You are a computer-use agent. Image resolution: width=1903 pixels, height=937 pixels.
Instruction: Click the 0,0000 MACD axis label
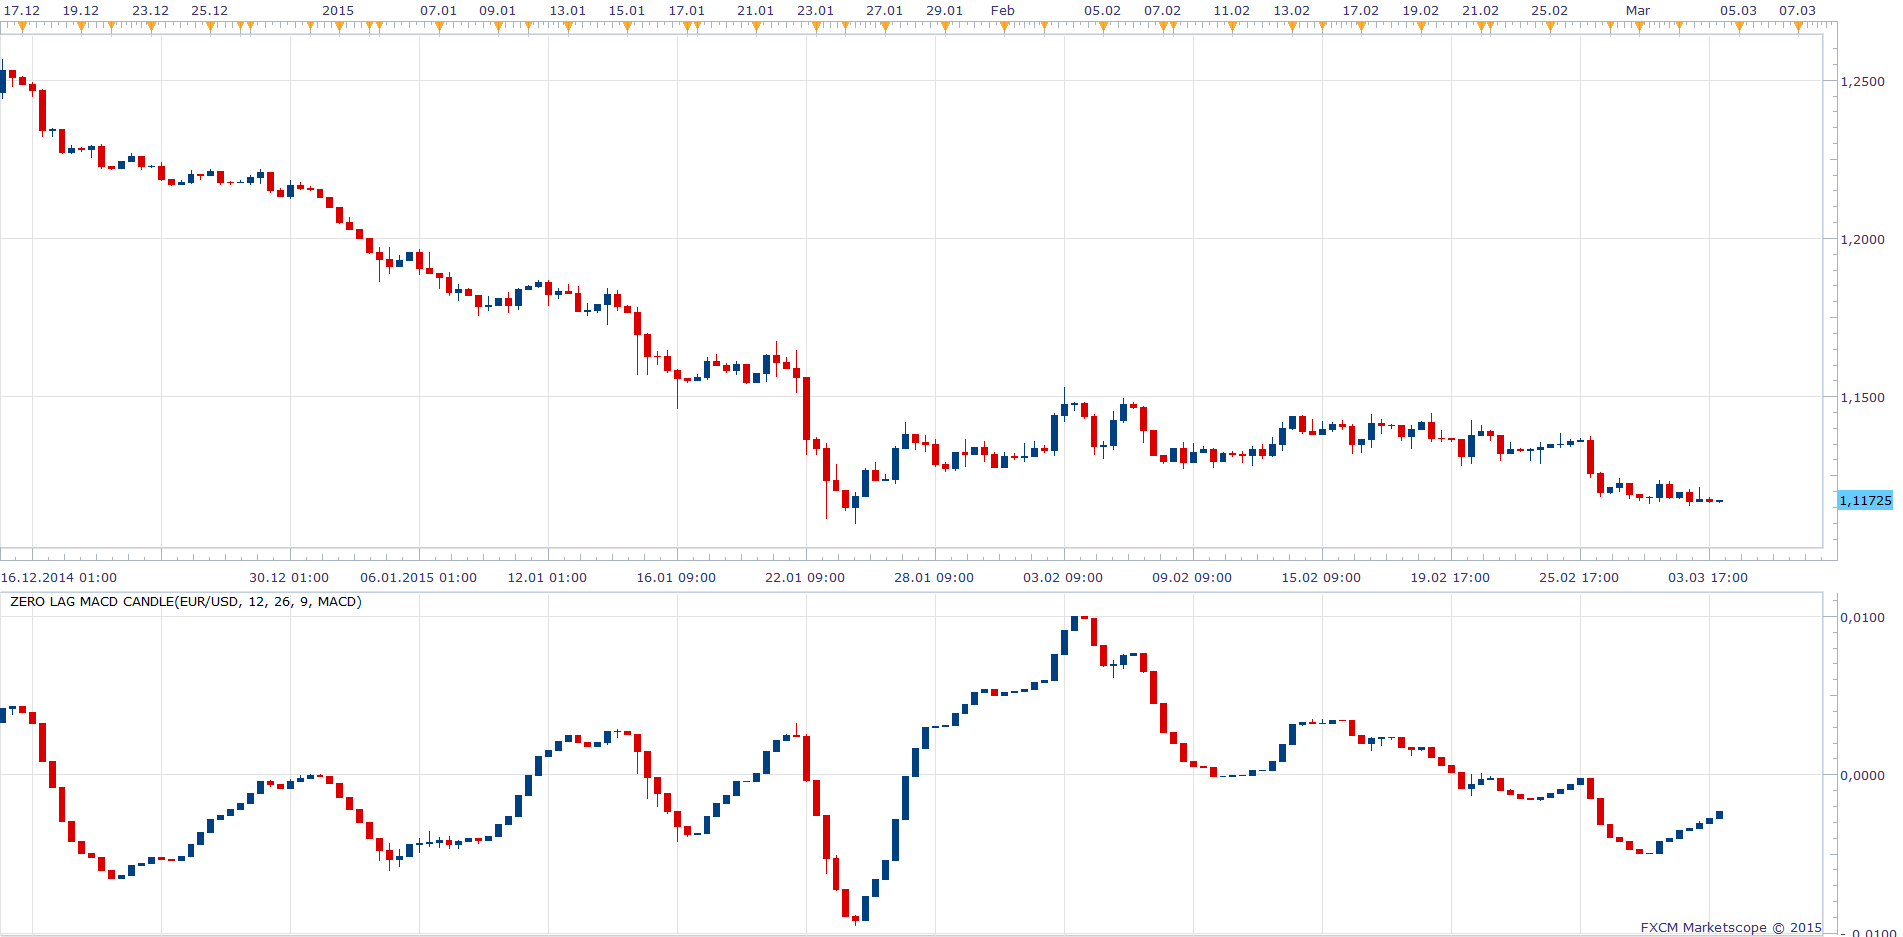click(x=1862, y=775)
